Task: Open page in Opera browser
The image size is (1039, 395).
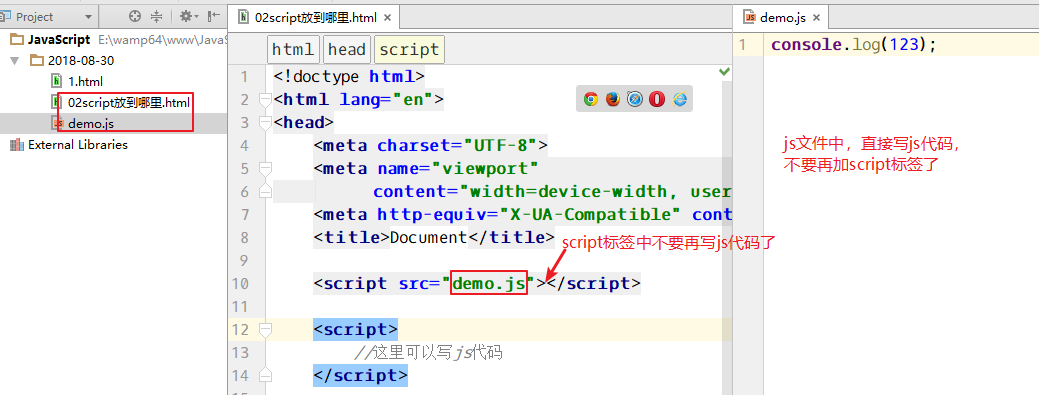Action: tap(657, 99)
